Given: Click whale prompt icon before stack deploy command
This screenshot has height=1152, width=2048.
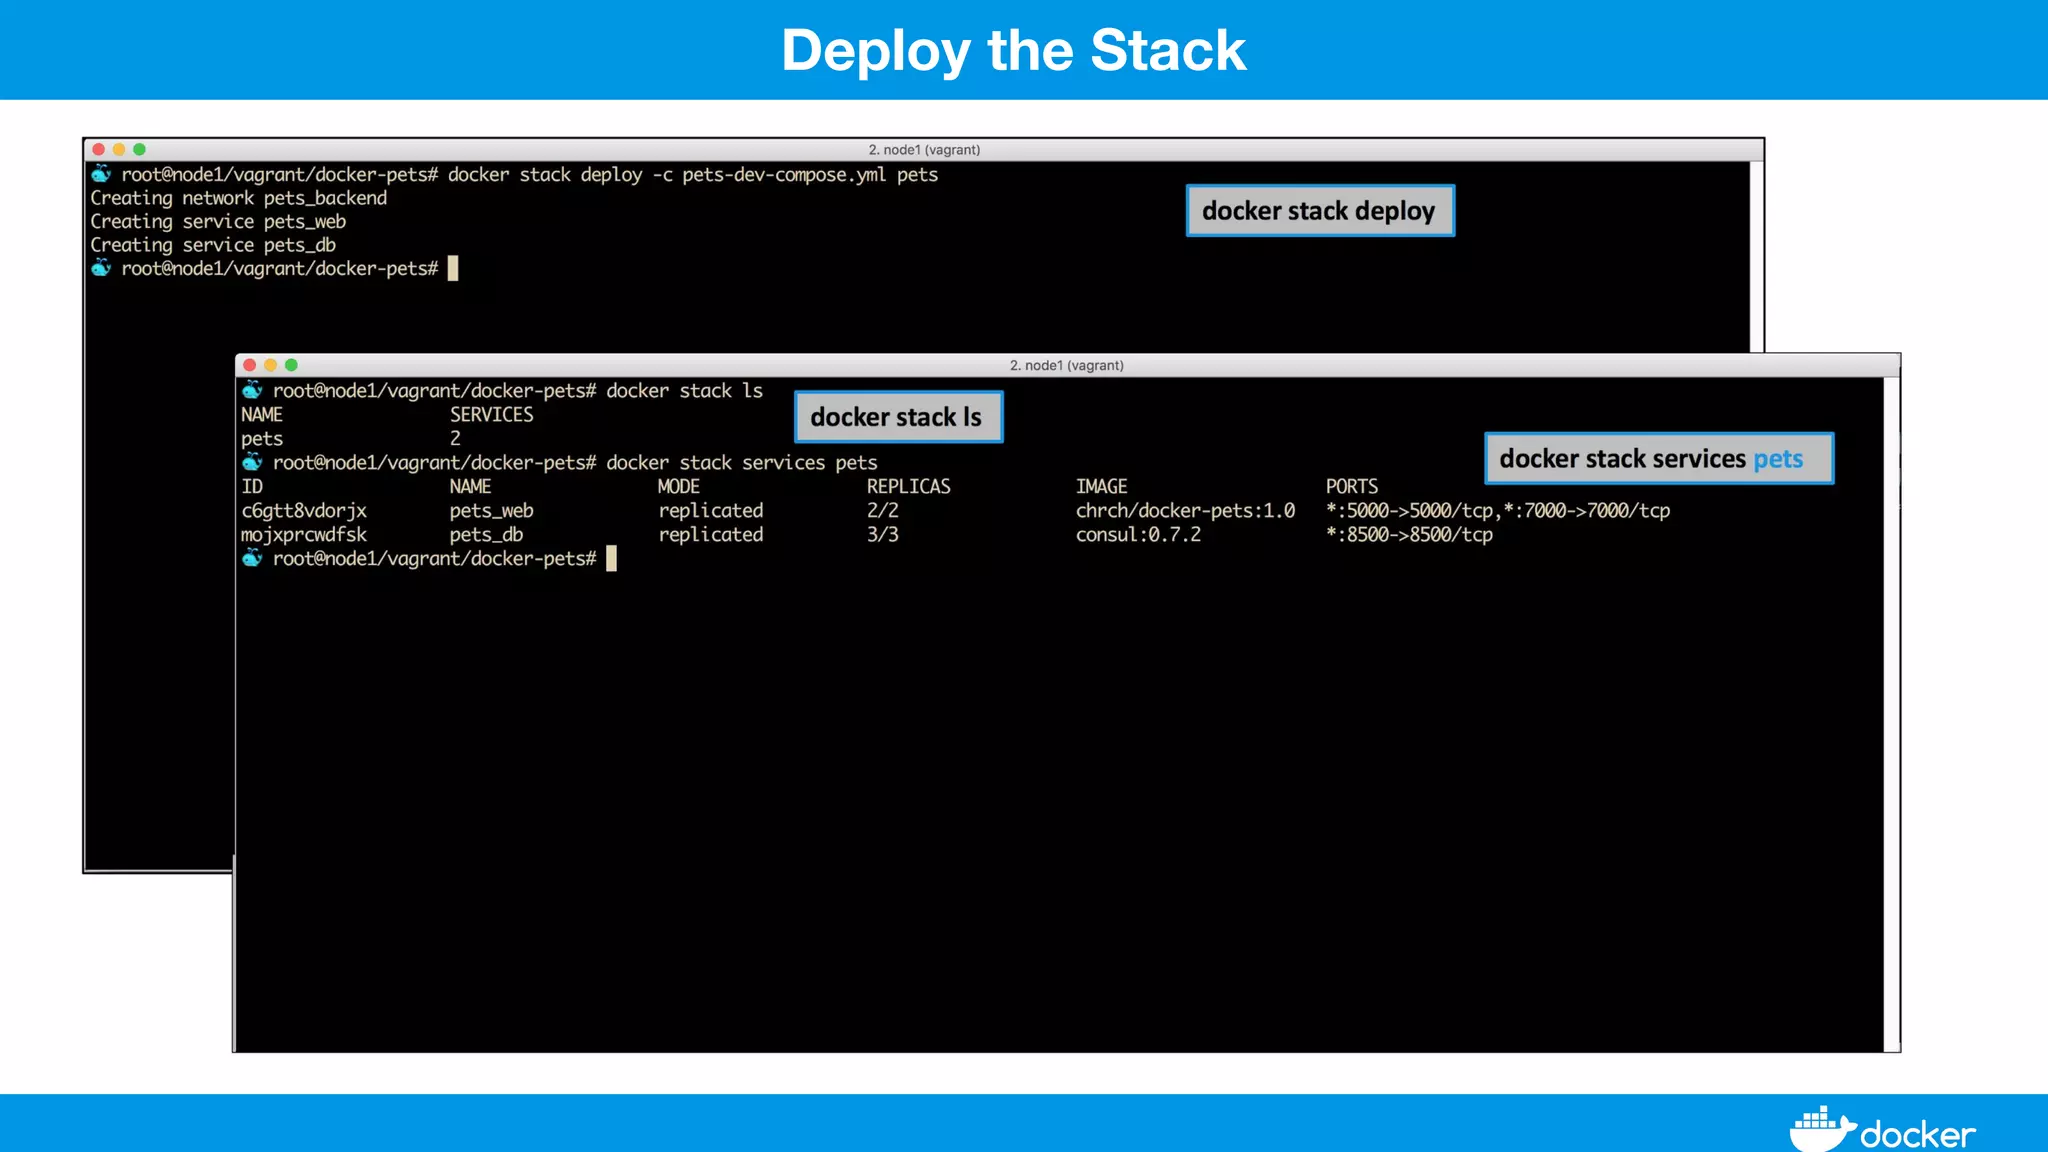Looking at the screenshot, I should 101,174.
